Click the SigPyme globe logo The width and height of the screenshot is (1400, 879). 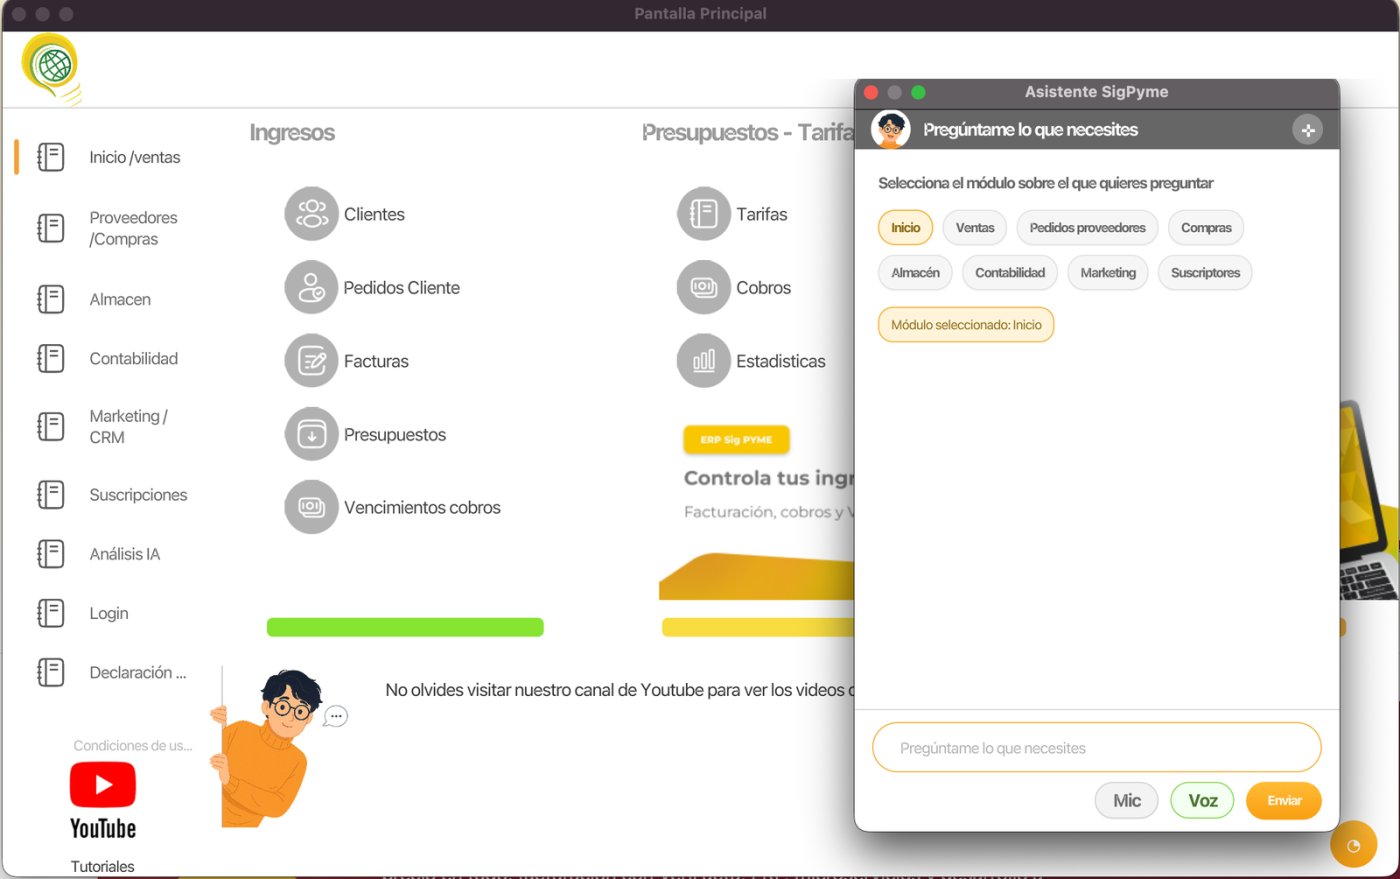point(51,67)
